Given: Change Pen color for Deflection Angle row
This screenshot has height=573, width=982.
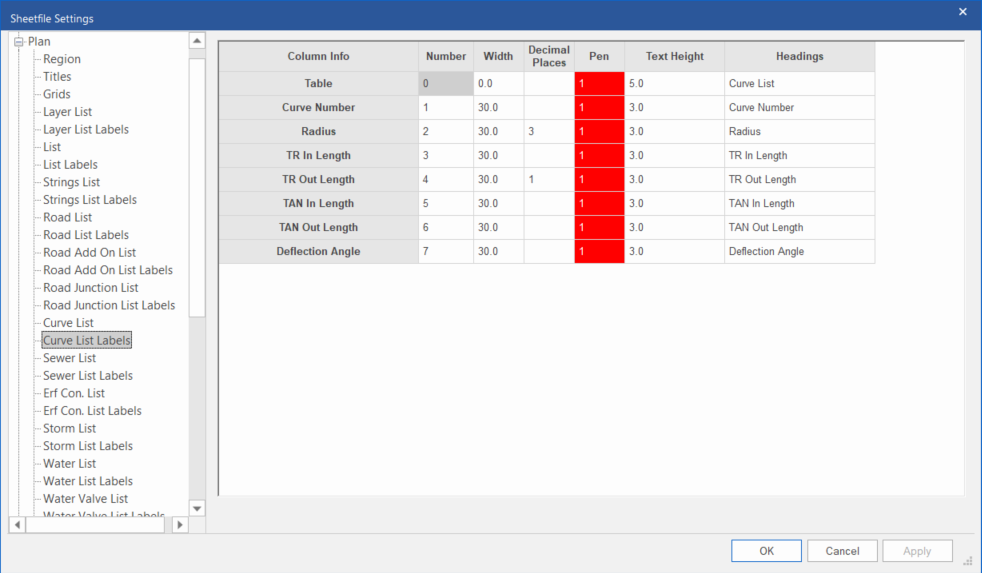Looking at the screenshot, I should pyautogui.click(x=599, y=252).
